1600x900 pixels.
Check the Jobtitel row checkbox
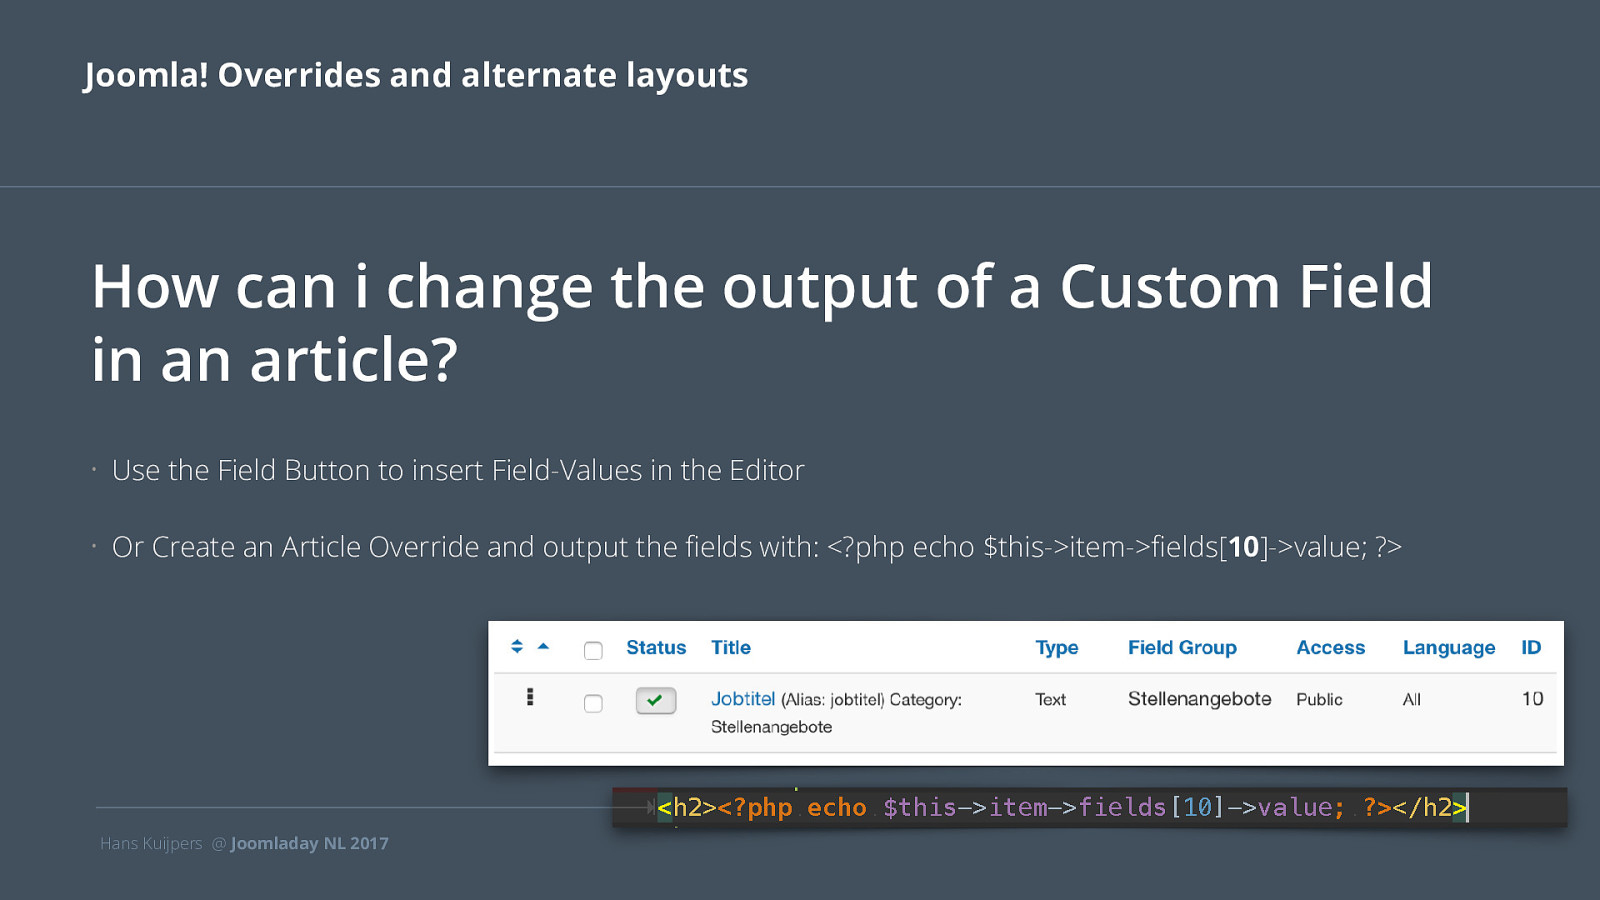(x=593, y=703)
